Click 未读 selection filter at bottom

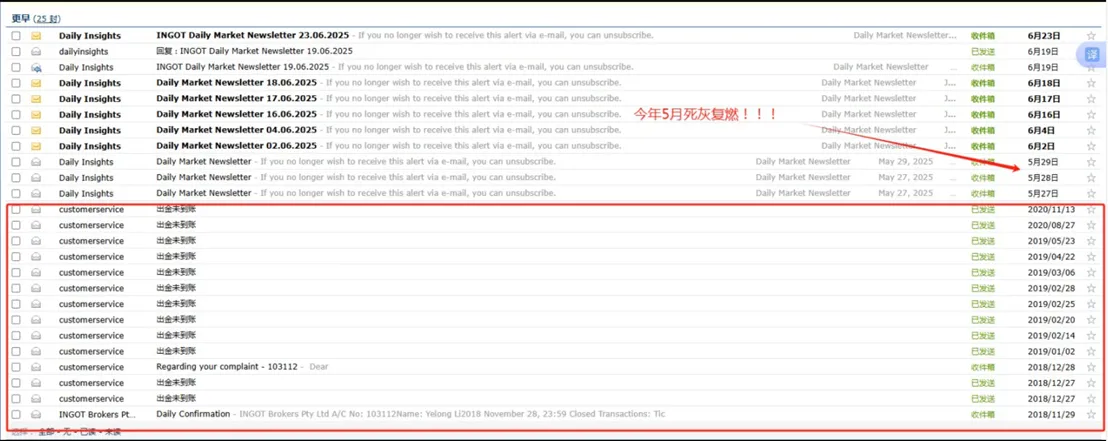[113, 430]
